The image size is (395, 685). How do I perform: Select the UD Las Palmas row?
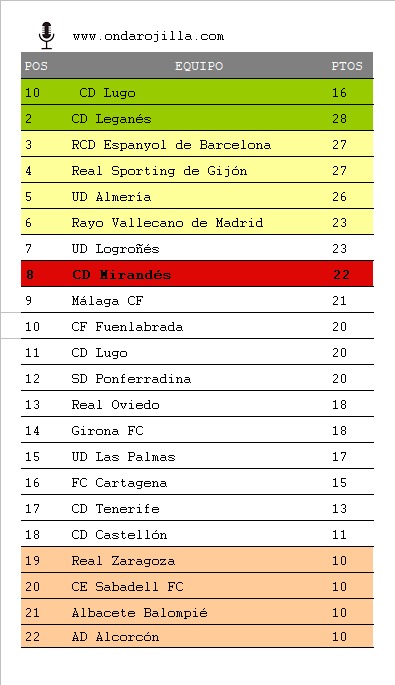coord(197,457)
